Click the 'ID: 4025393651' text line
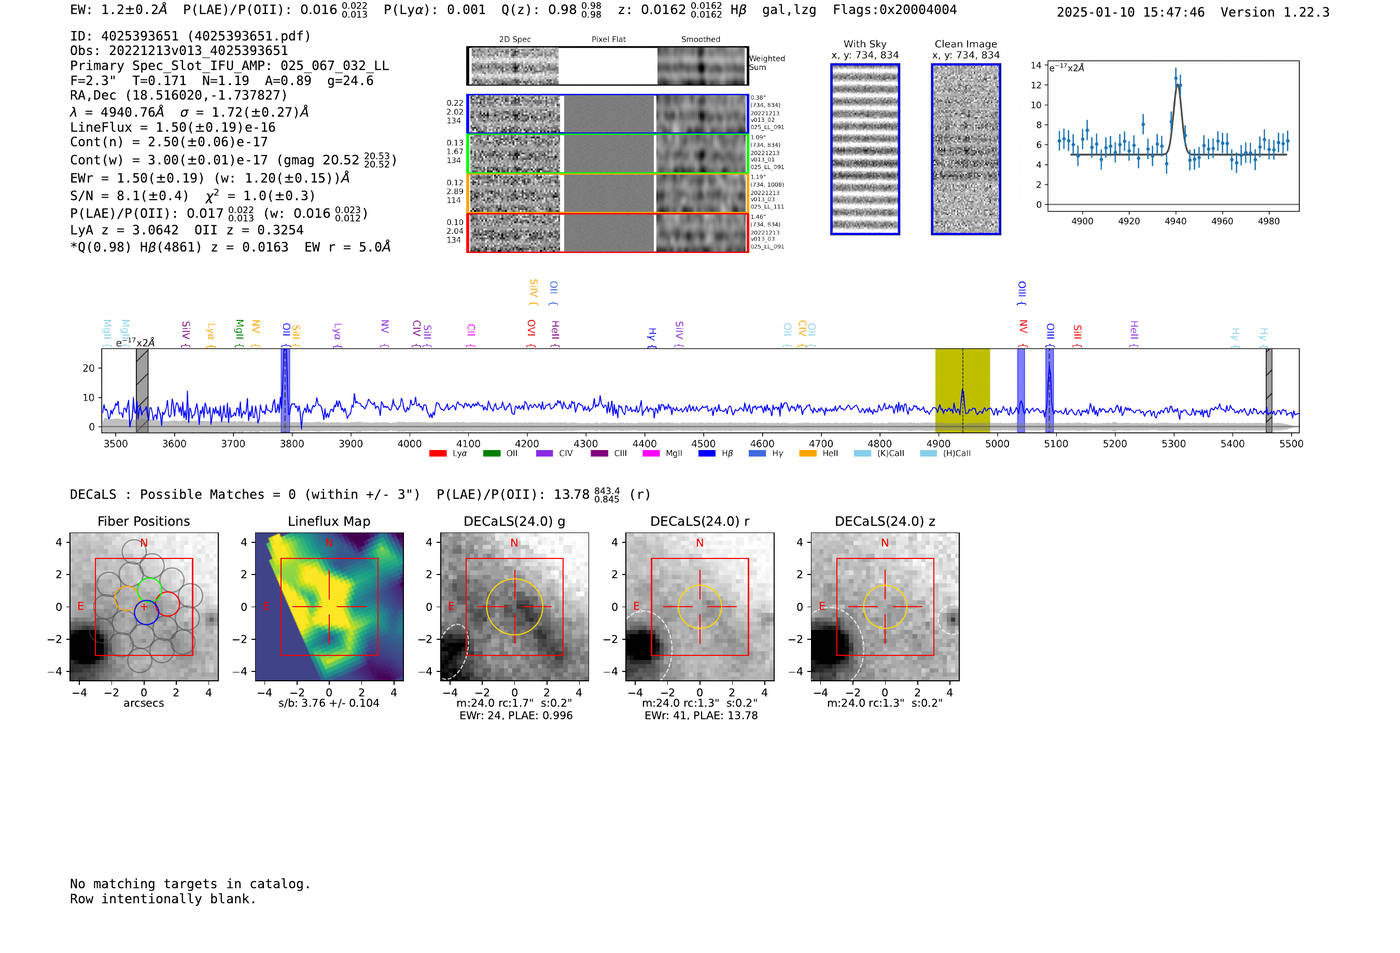 pyautogui.click(x=190, y=36)
